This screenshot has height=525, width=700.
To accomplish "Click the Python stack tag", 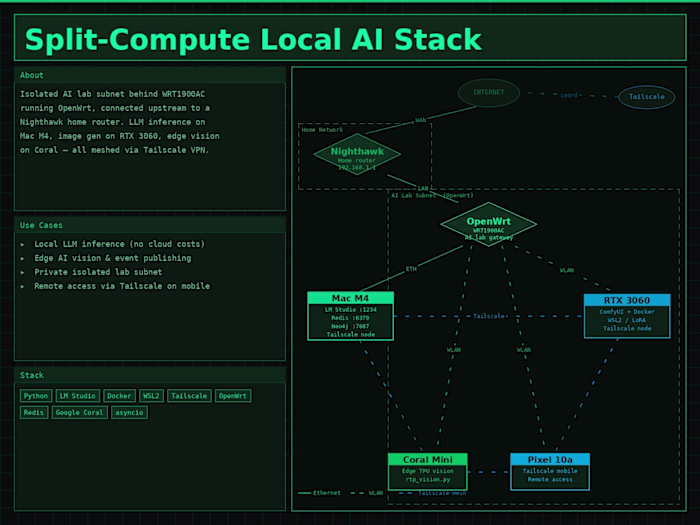I will pos(36,396).
